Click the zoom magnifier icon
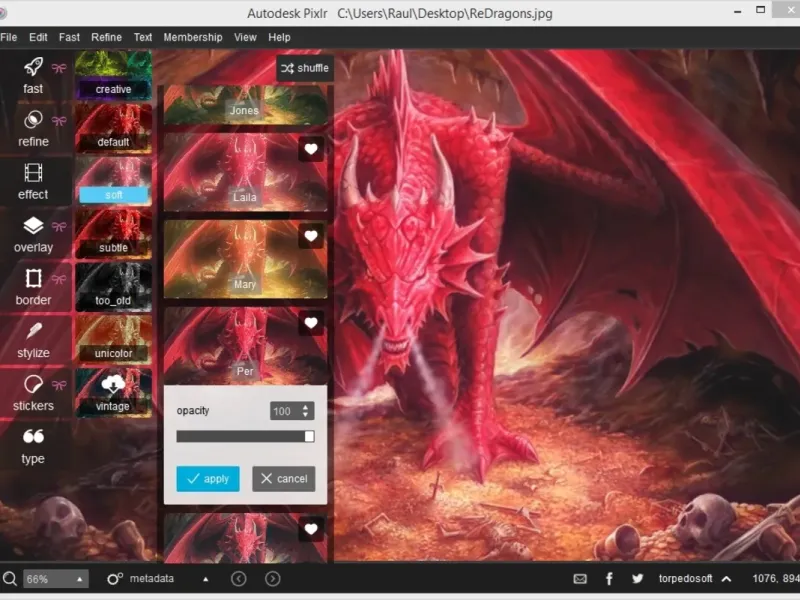 (x=10, y=579)
